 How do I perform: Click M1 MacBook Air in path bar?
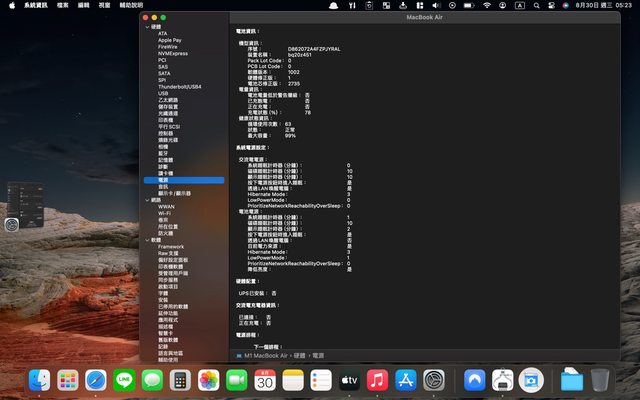pyautogui.click(x=269, y=355)
